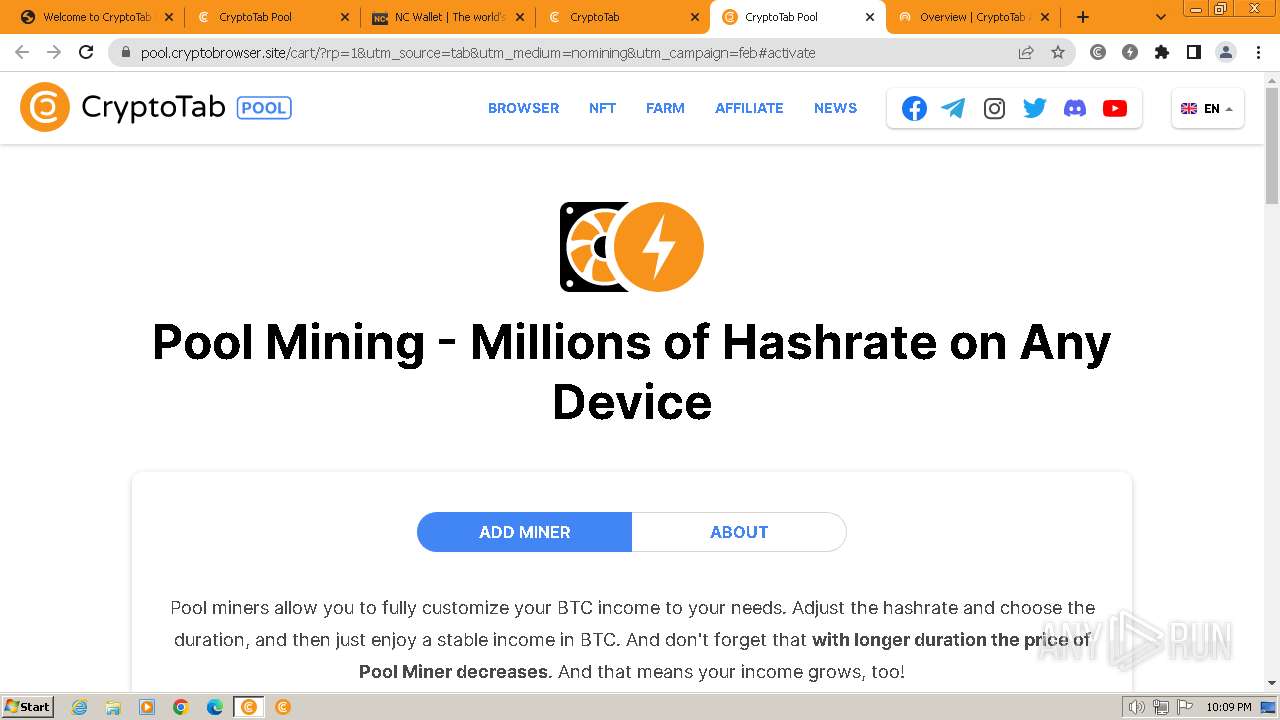This screenshot has height=720, width=1280.
Task: Open the AFFILIATE navigation link
Action: [749, 108]
